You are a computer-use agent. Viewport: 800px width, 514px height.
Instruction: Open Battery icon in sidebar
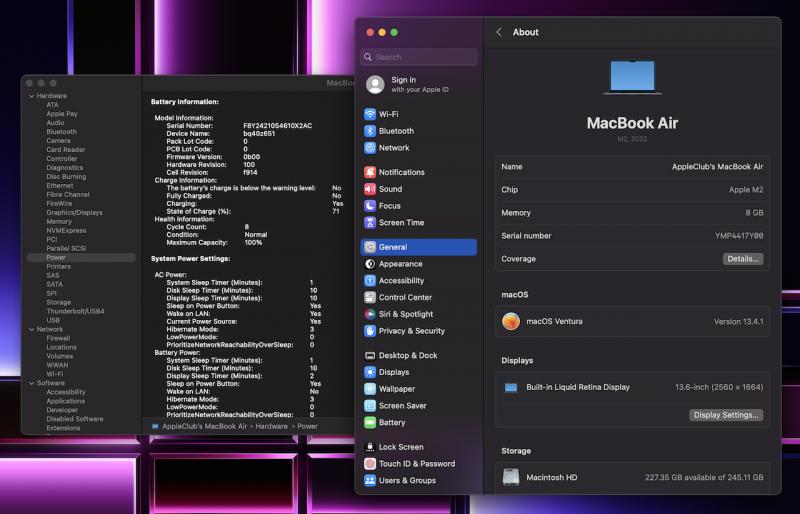[370, 423]
